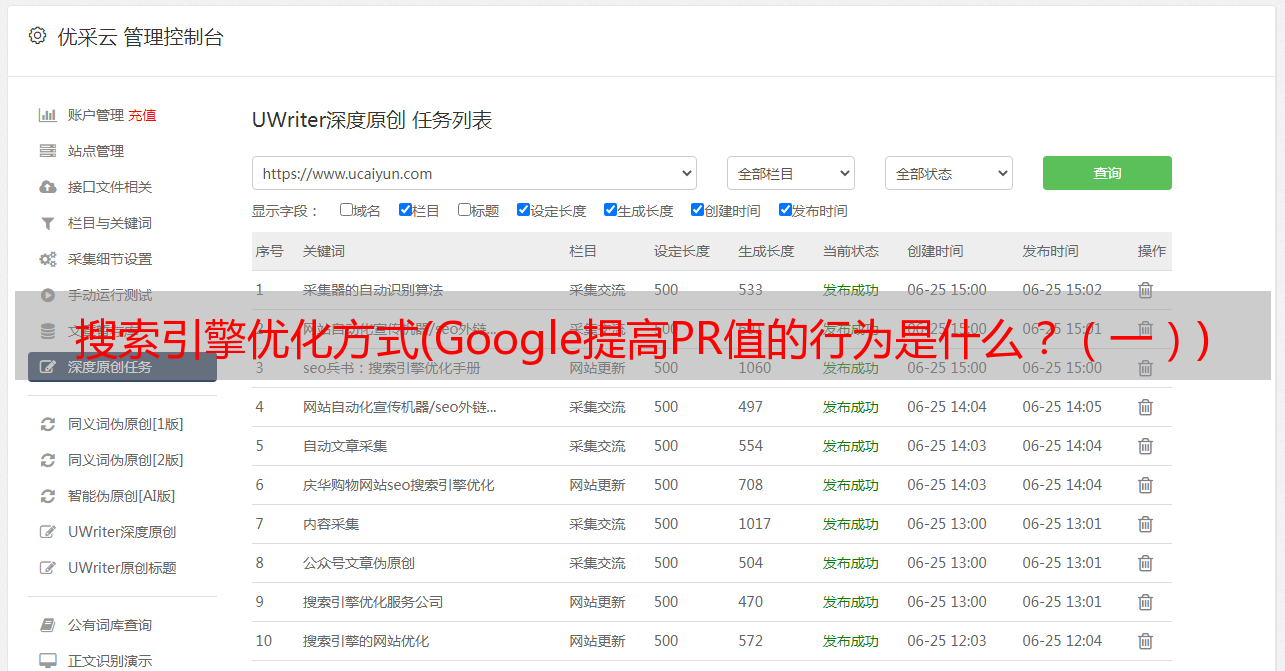Click the refresh icon for 智能伪原创[AI版]
Image resolution: width=1285 pixels, height=671 pixels.
(47, 496)
